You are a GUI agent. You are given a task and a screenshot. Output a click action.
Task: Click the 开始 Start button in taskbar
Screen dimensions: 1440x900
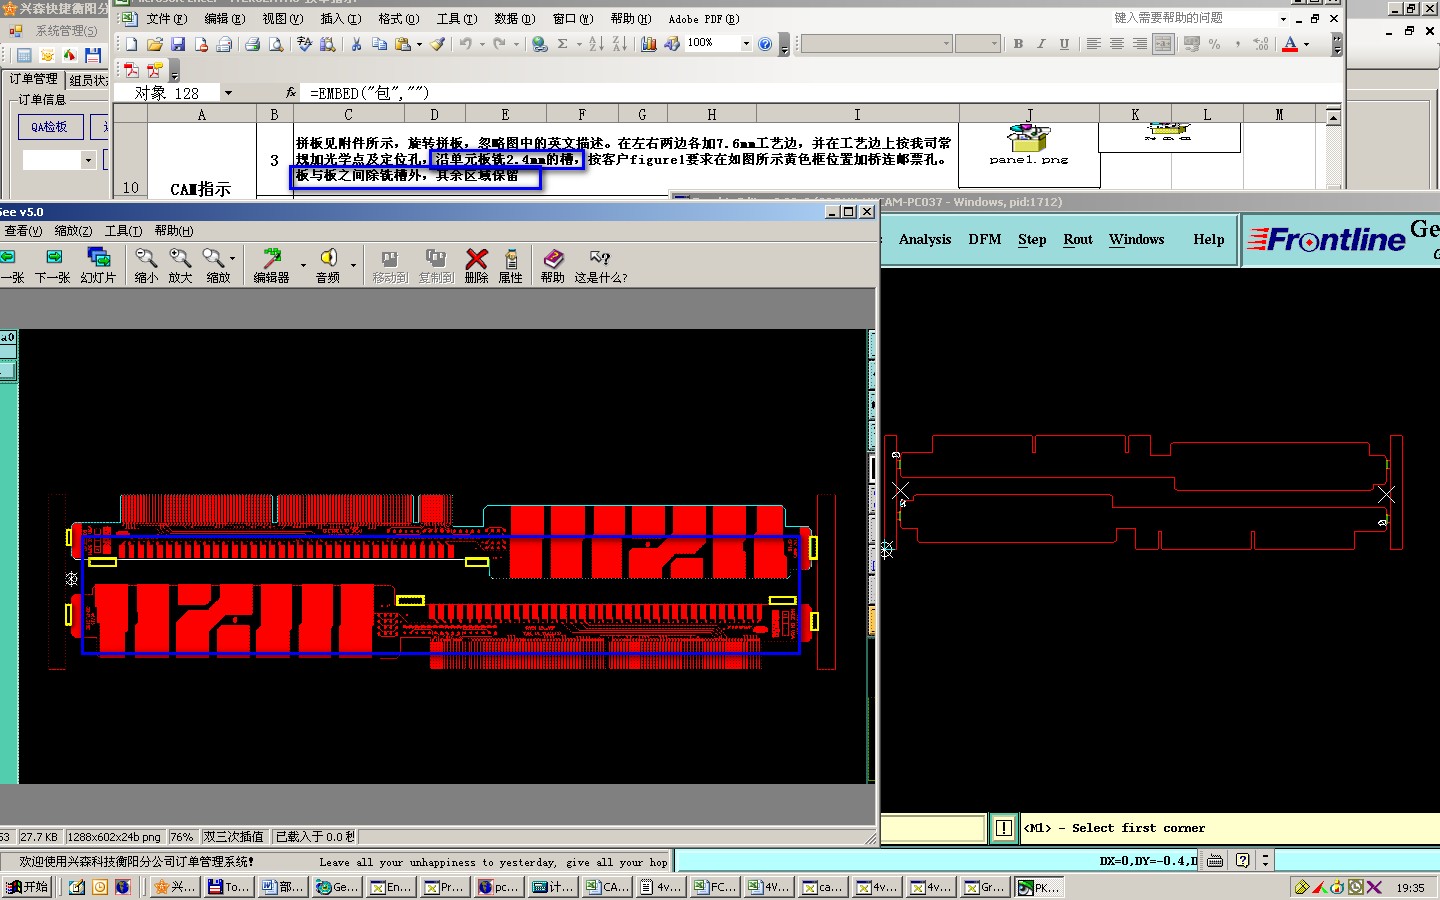(x=27, y=887)
